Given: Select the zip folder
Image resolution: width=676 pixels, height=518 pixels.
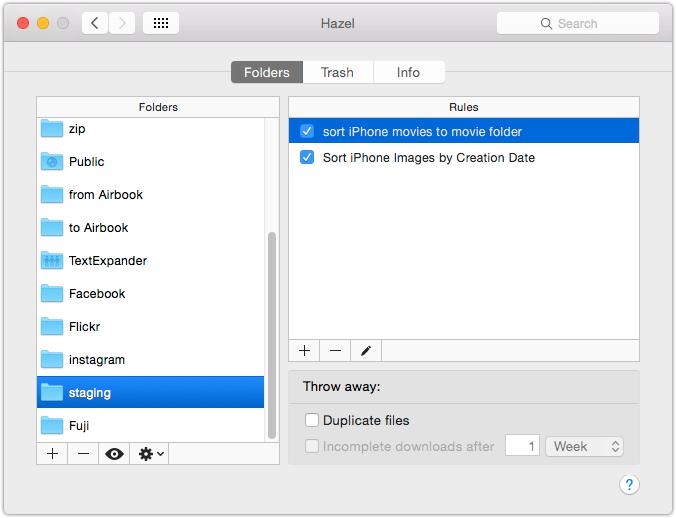Looking at the screenshot, I should pos(150,128).
